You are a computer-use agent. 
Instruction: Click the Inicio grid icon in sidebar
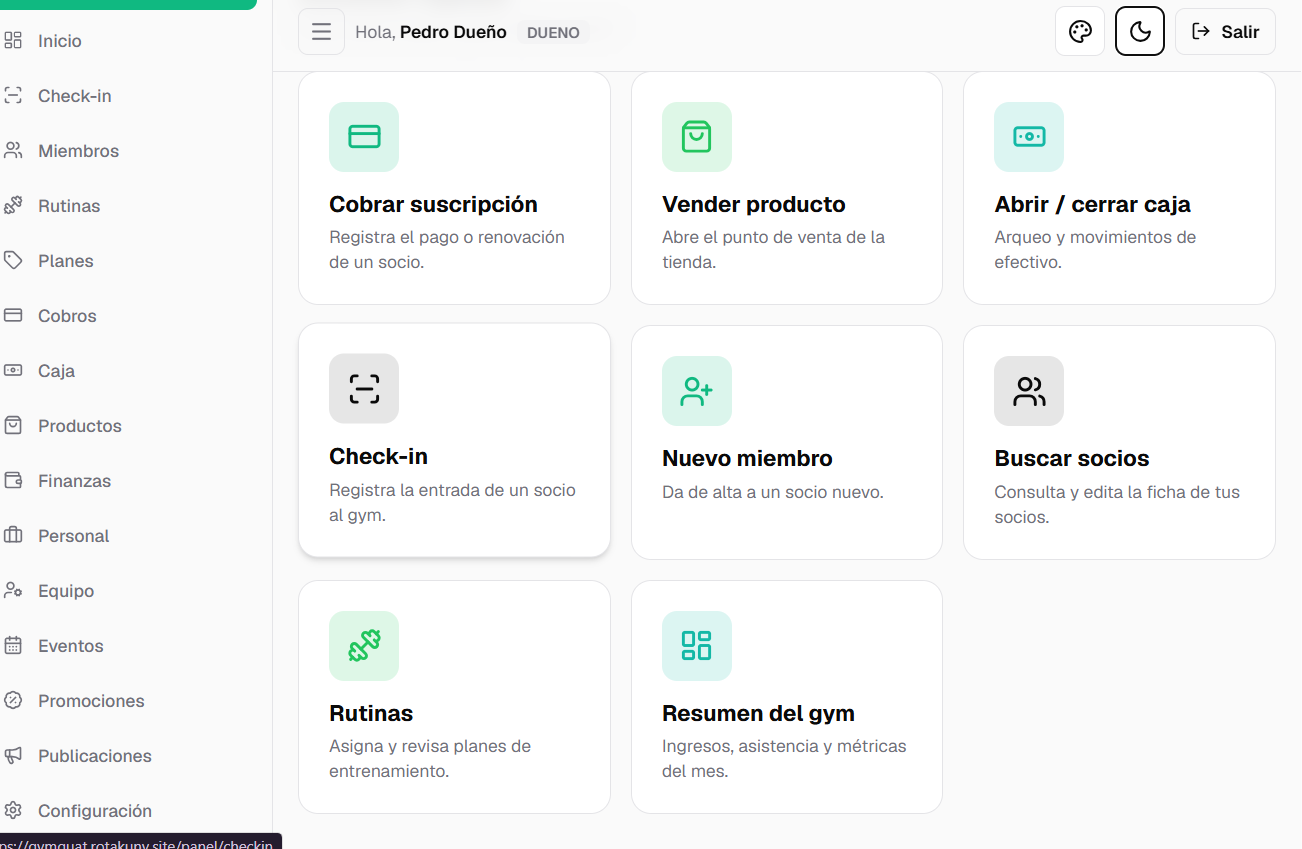(x=13, y=41)
